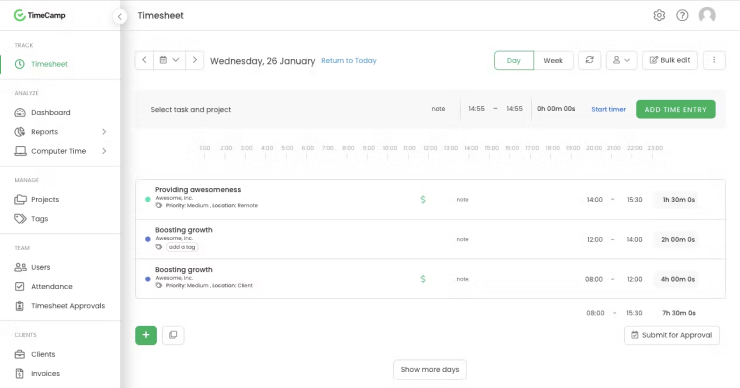The height and width of the screenshot is (388, 740).
Task: Click Submit for Approval button
Action: coord(672,335)
